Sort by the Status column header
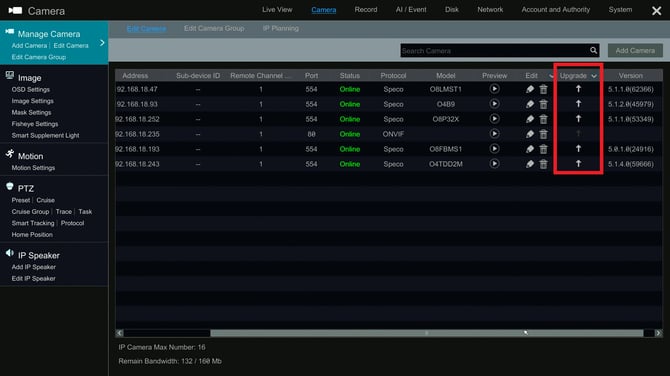Image resolution: width=670 pixels, height=376 pixels. tap(350, 76)
